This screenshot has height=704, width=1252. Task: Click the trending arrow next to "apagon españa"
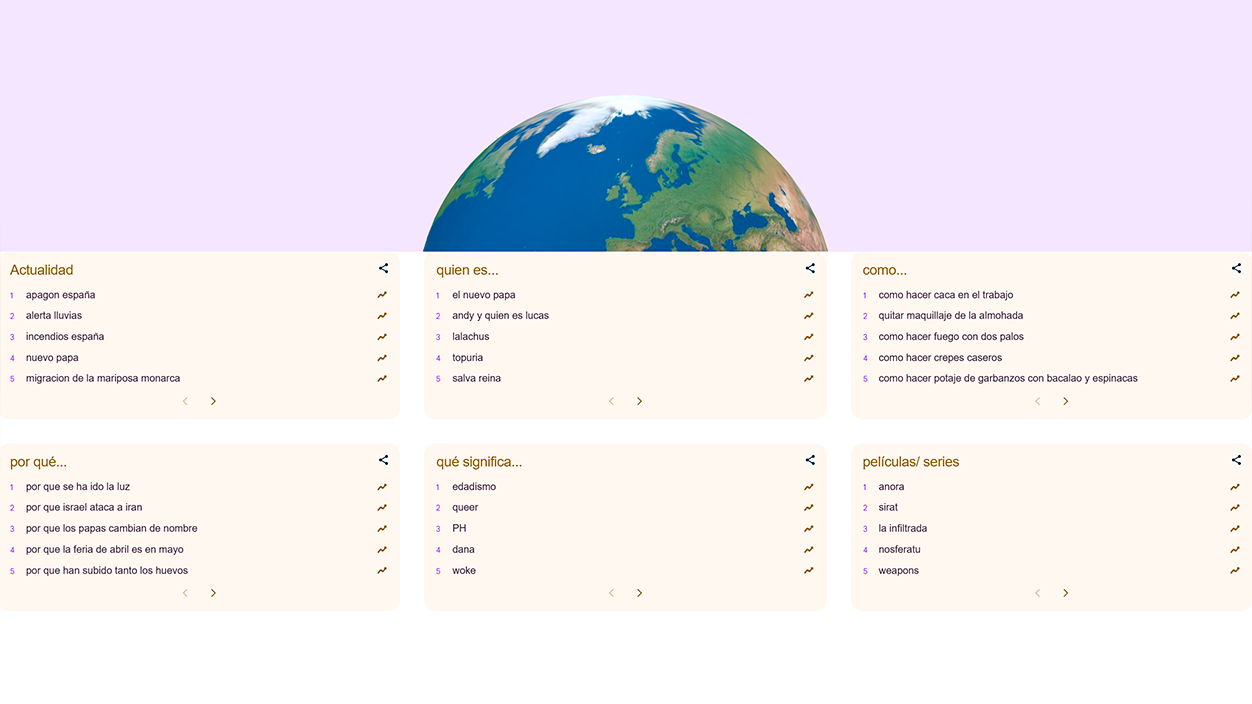click(x=381, y=294)
